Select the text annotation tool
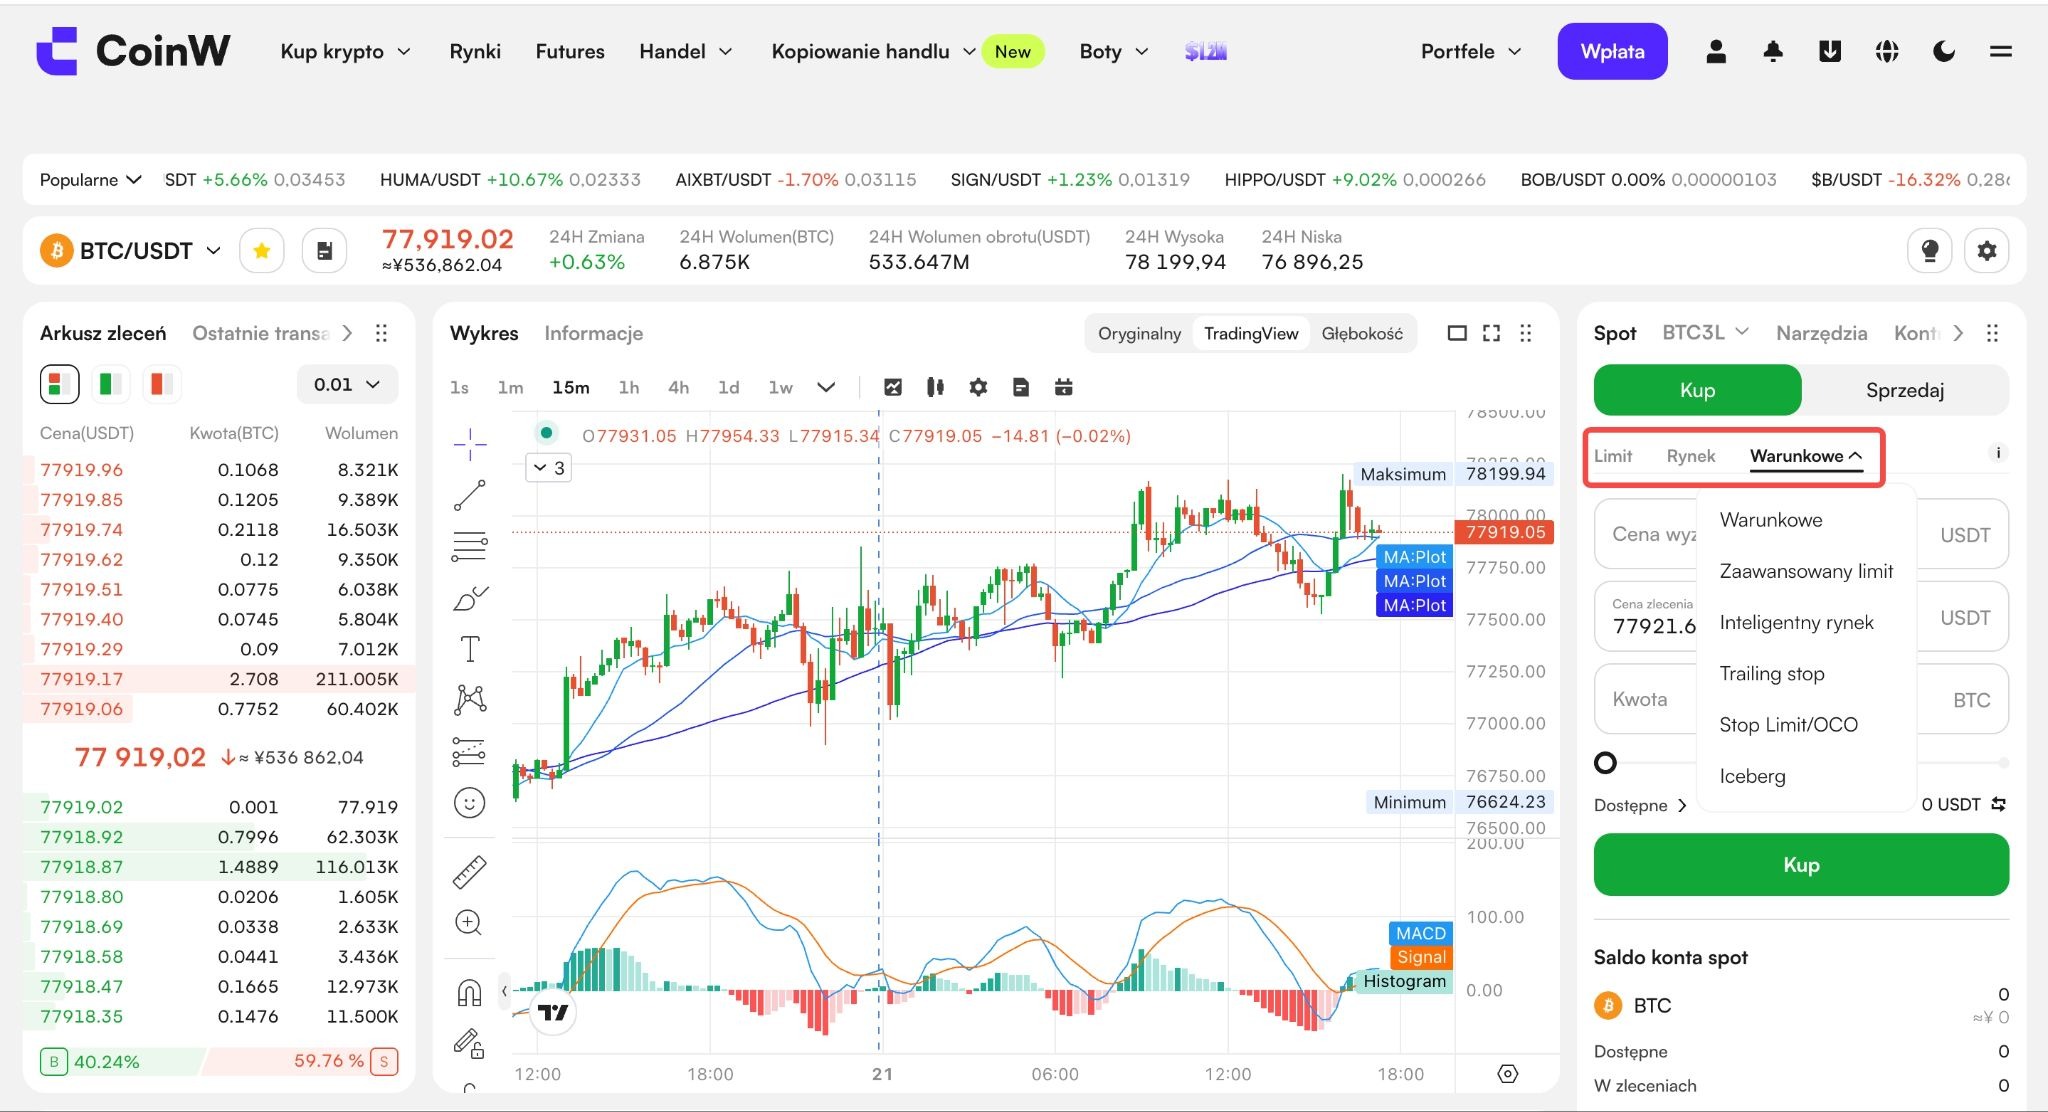Screen dimensions: 2048x1112 pos(469,649)
